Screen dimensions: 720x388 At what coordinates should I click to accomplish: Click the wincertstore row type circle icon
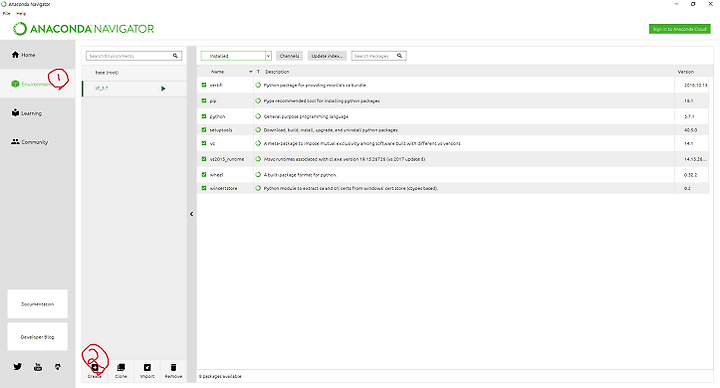[258, 188]
